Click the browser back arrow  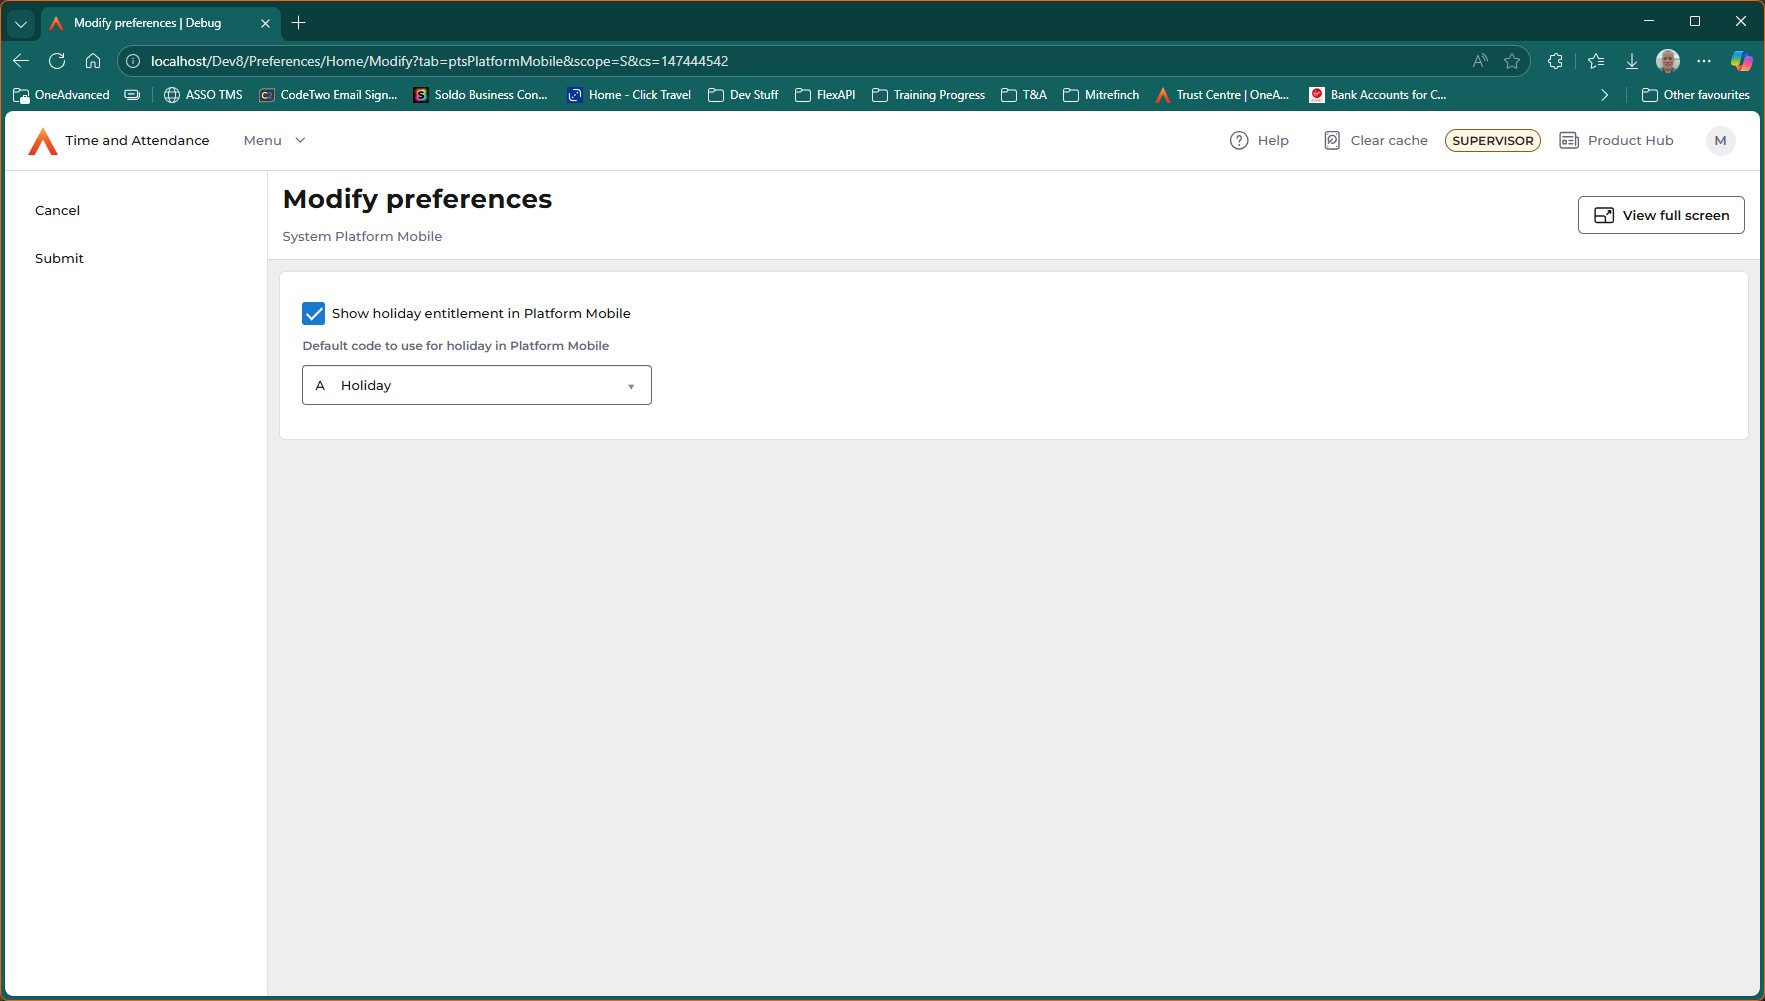[x=21, y=61]
